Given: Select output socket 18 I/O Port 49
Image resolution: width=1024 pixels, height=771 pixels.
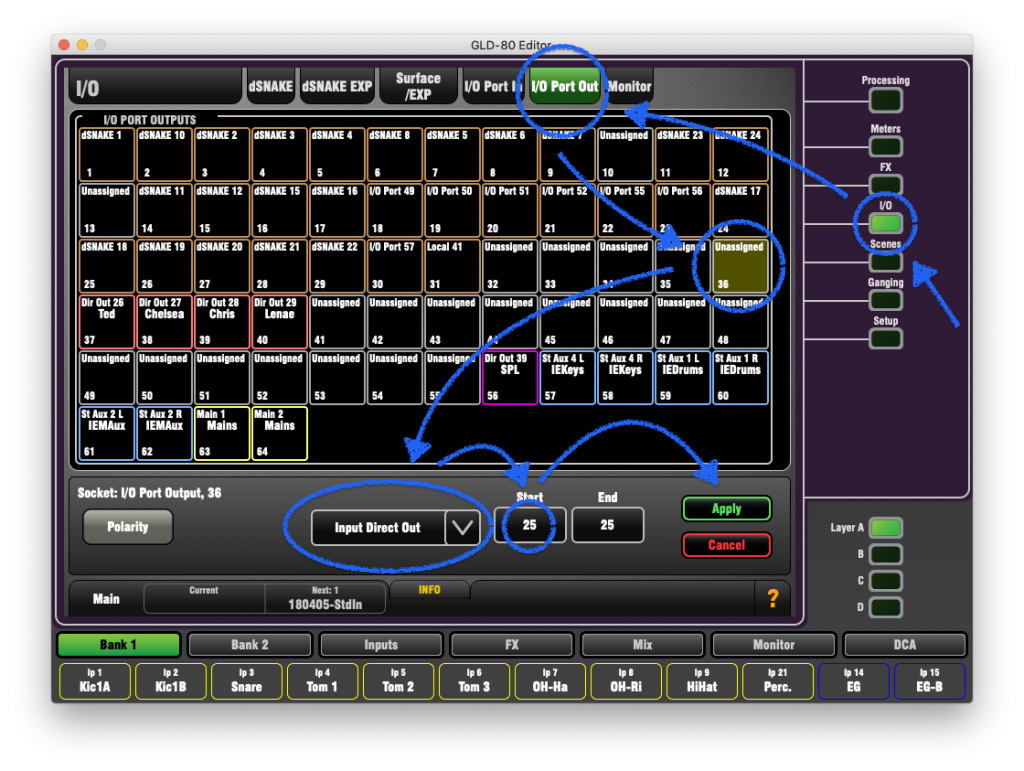Looking at the screenshot, I should pos(394,210).
